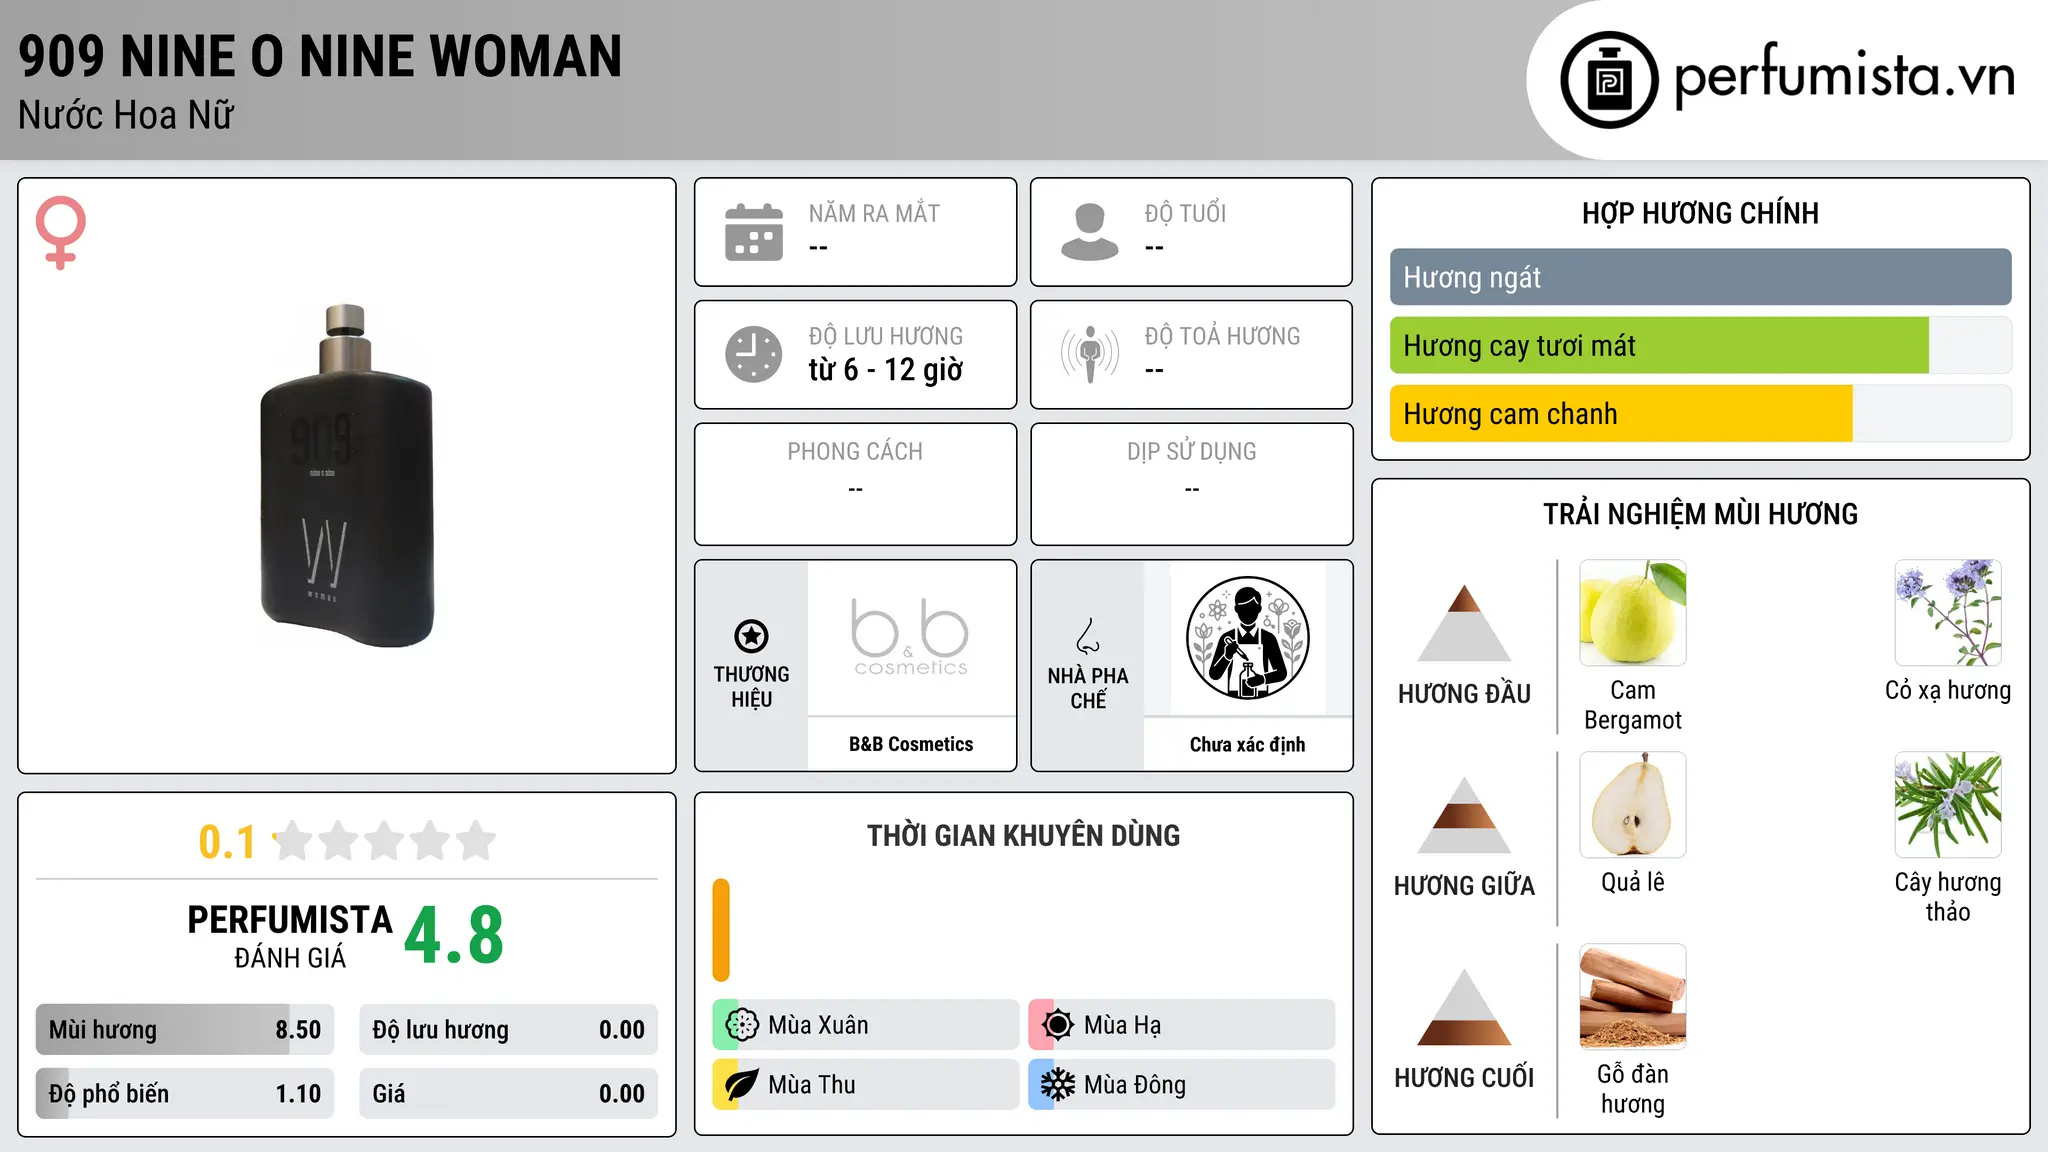Click the Hương cay tươi mát accord bar

point(1701,345)
